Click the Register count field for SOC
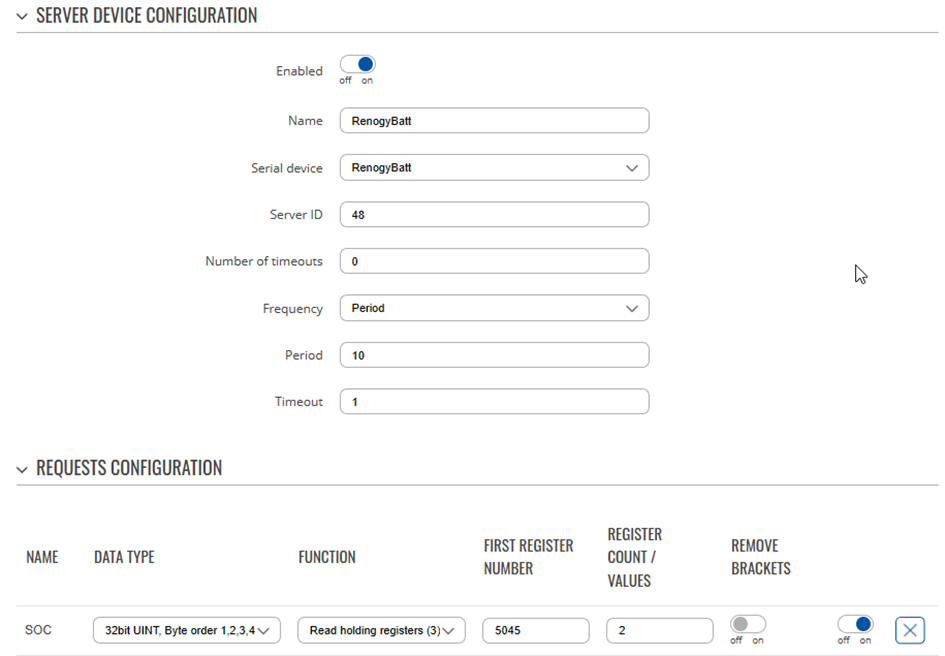945x656 pixels. pos(660,631)
